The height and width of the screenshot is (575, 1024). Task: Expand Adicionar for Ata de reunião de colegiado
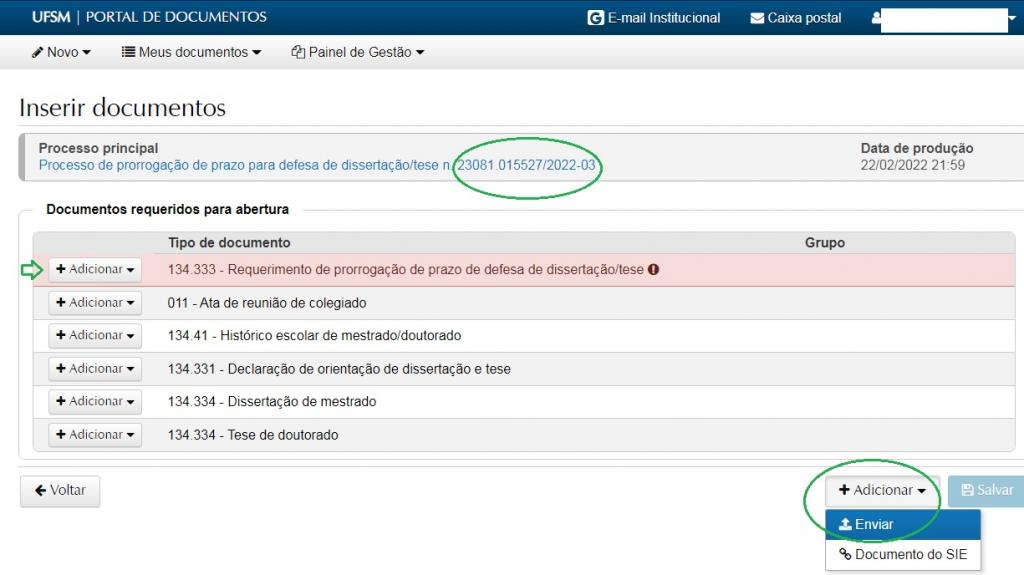click(95, 302)
